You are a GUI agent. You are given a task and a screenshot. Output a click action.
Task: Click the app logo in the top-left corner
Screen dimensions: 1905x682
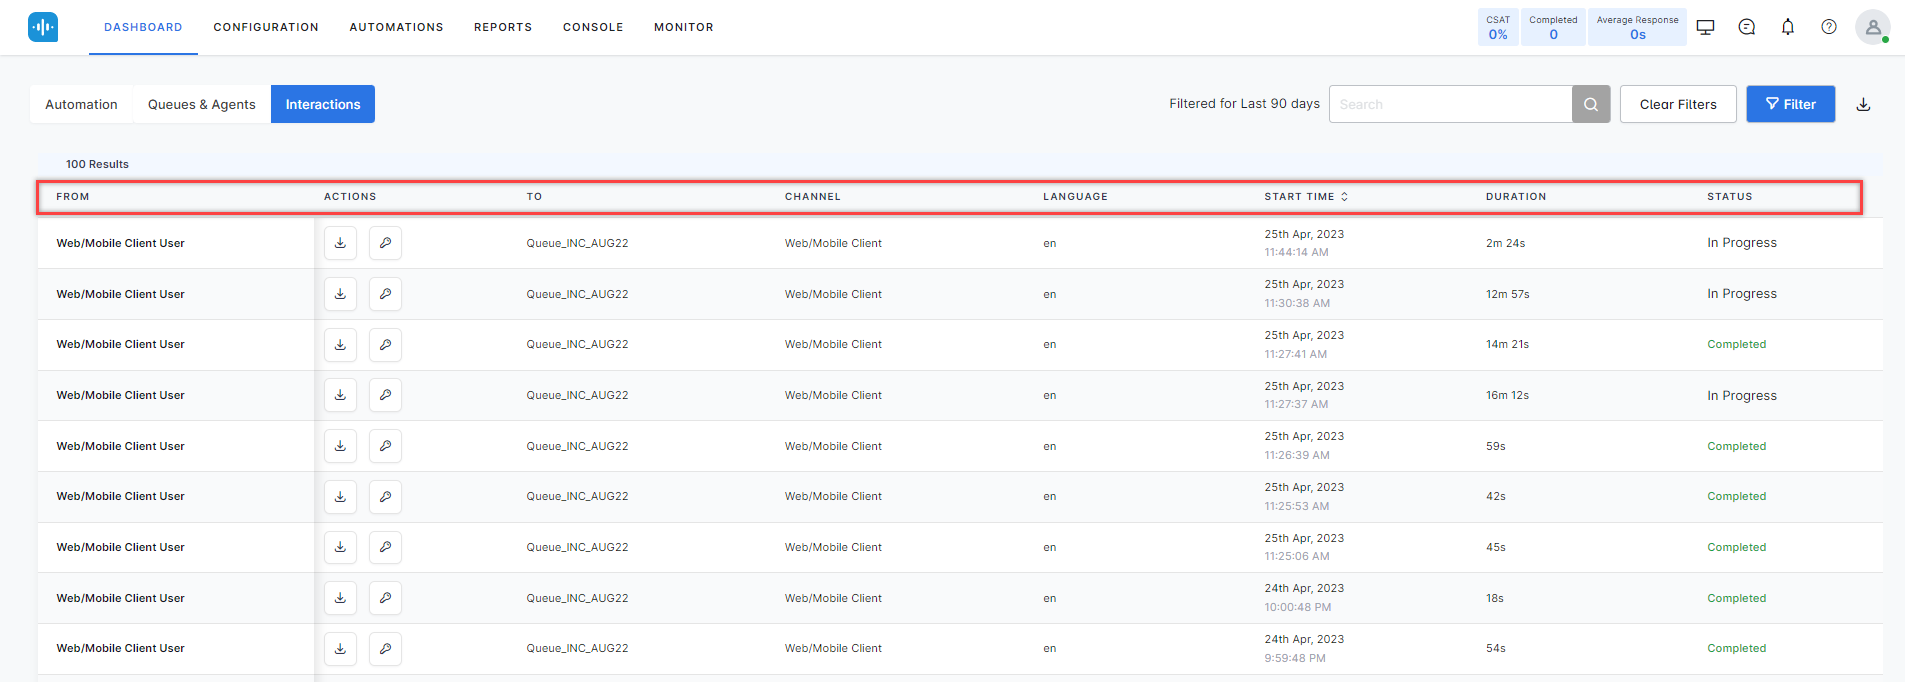[x=43, y=27]
